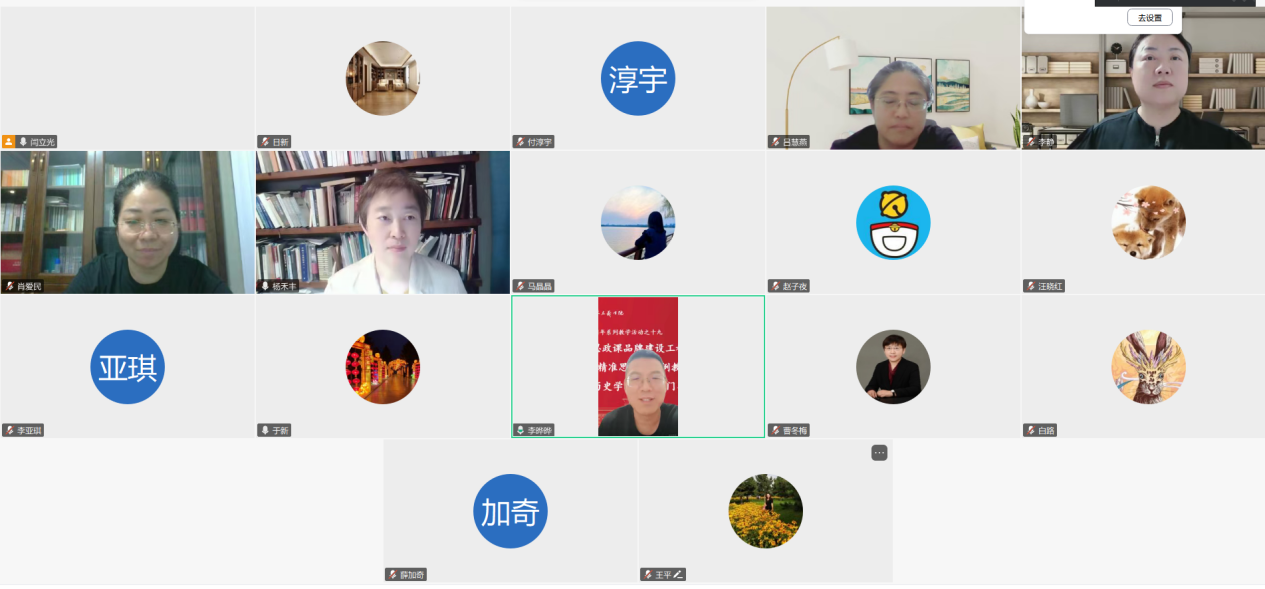
Task: Click the 去设置 button
Action: point(1149,18)
